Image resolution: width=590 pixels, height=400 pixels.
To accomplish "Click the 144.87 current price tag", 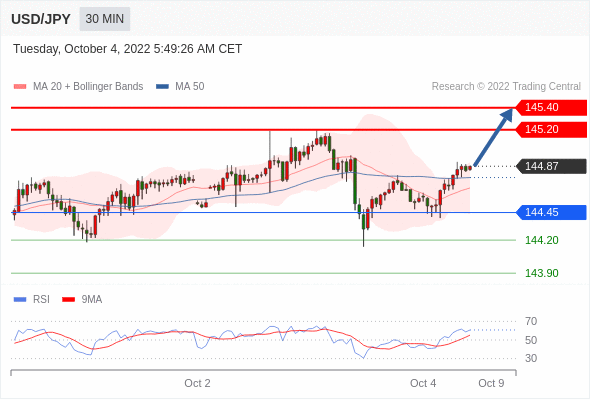I will (x=551, y=166).
